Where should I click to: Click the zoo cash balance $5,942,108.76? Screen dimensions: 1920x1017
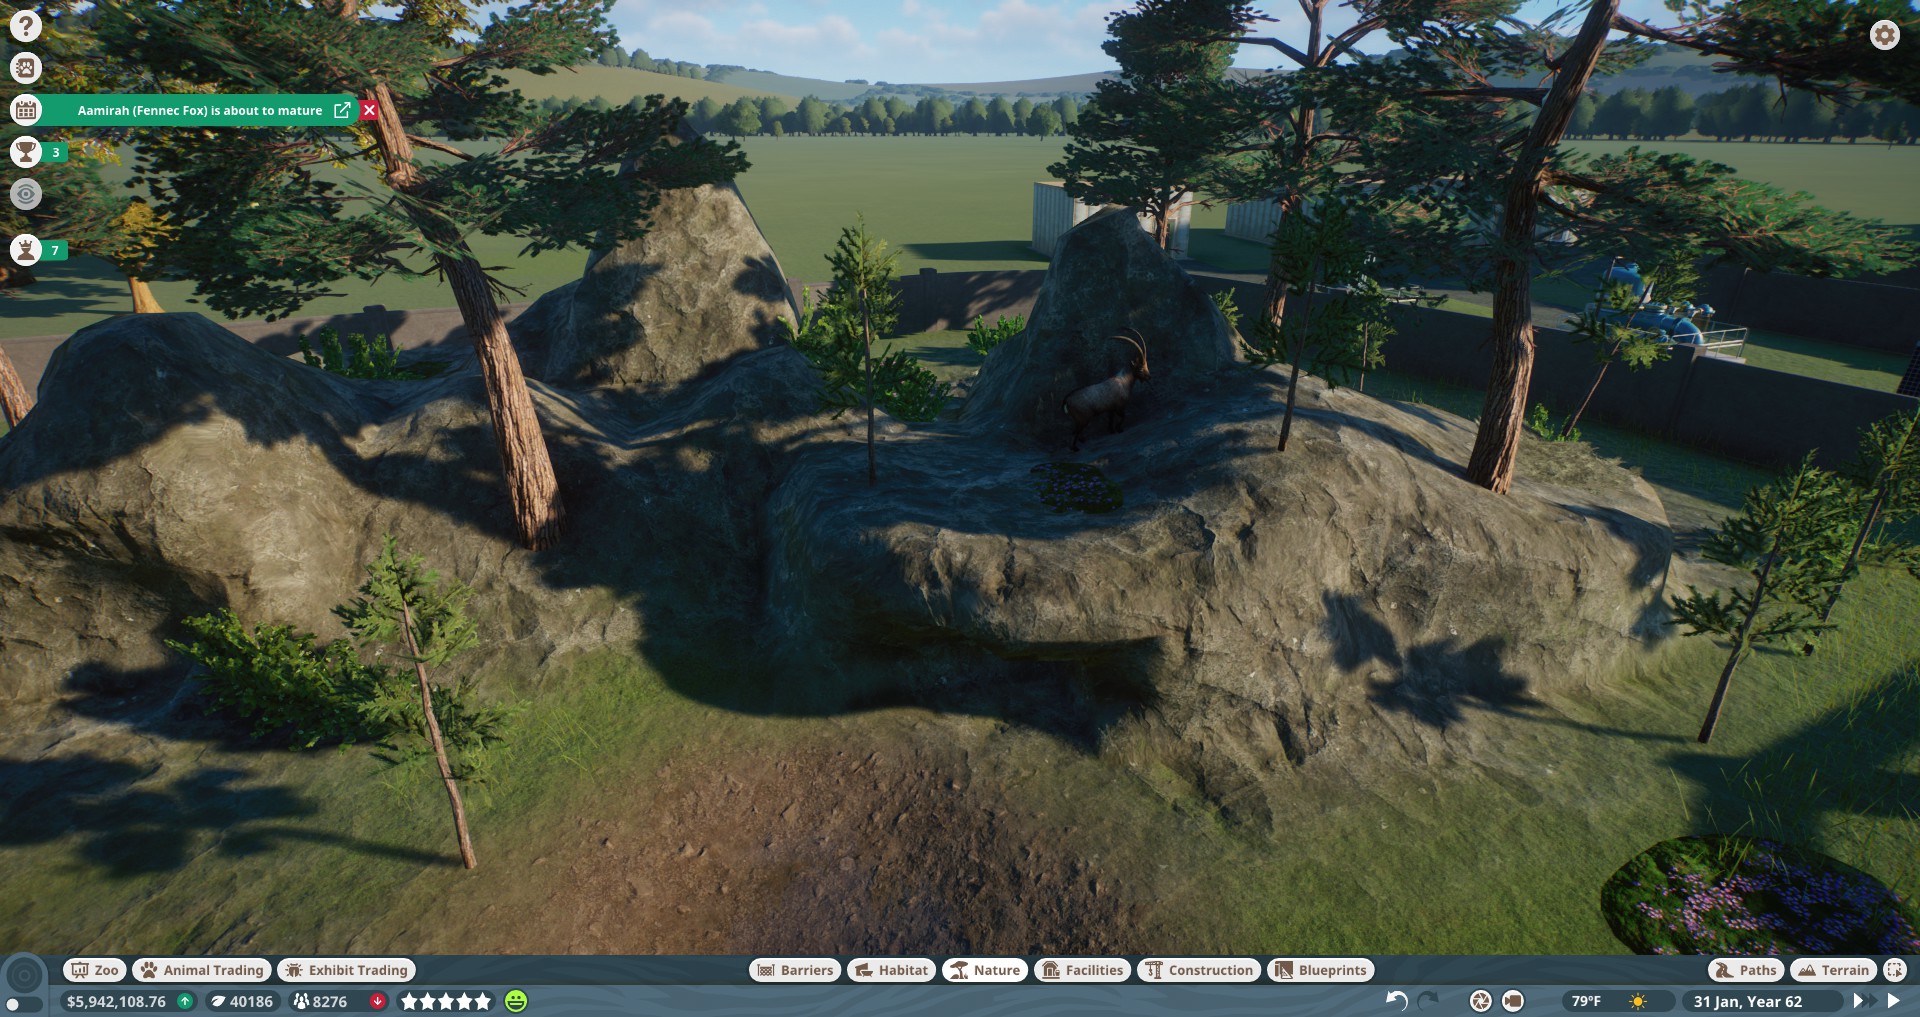click(x=116, y=1001)
